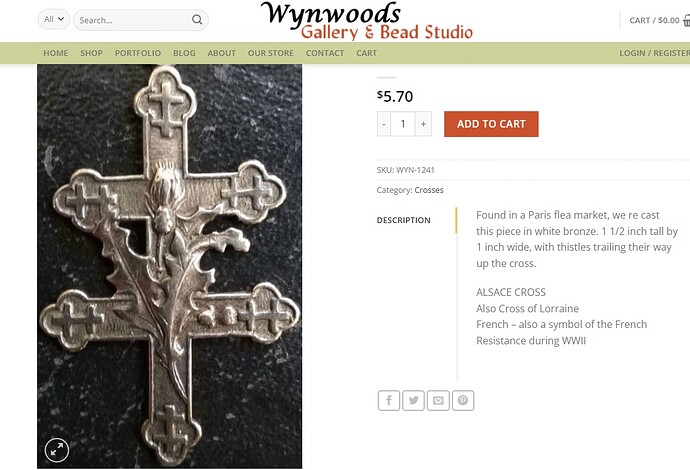This screenshot has height=470, width=690.
Task: Click the quantity number field
Action: (403, 124)
